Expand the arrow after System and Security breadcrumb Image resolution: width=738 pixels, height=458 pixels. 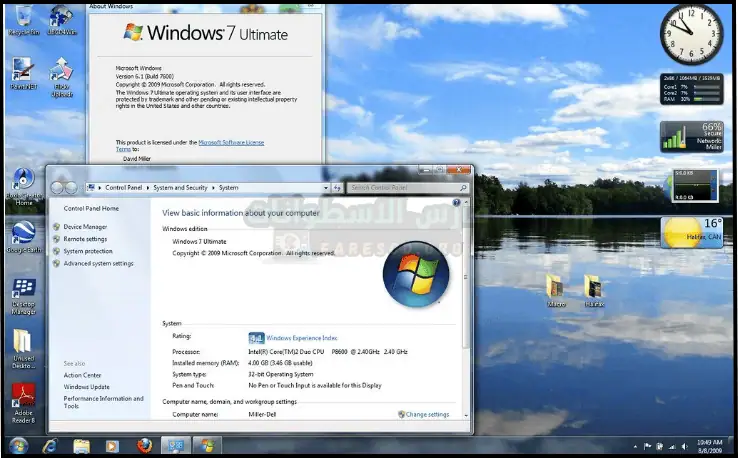coord(213,187)
